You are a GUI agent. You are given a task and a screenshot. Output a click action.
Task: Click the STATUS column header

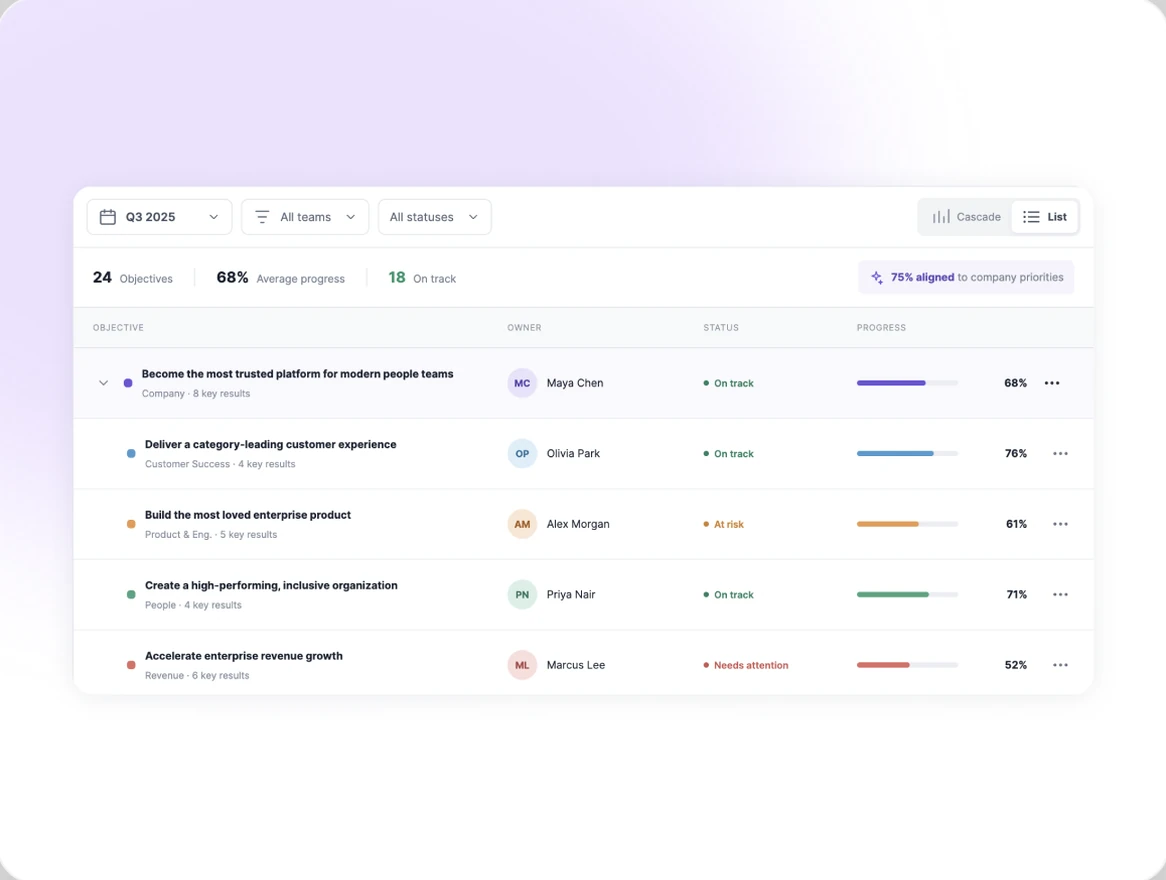(x=721, y=327)
